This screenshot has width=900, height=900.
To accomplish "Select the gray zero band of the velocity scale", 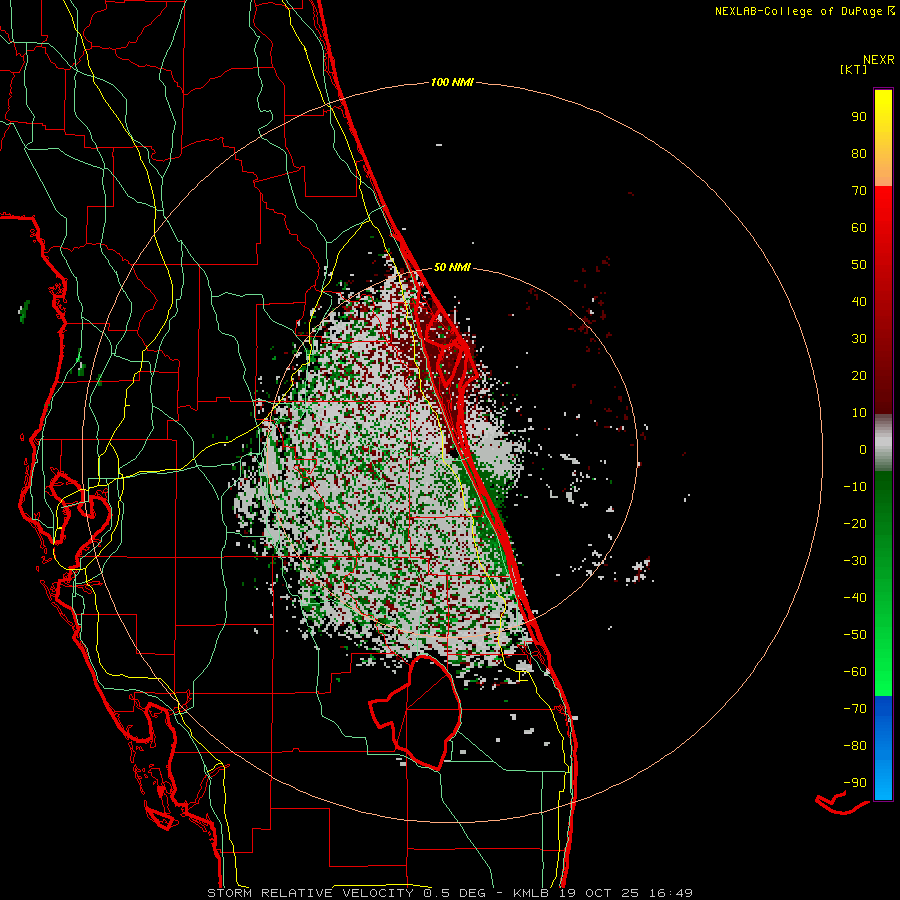I will (883, 443).
